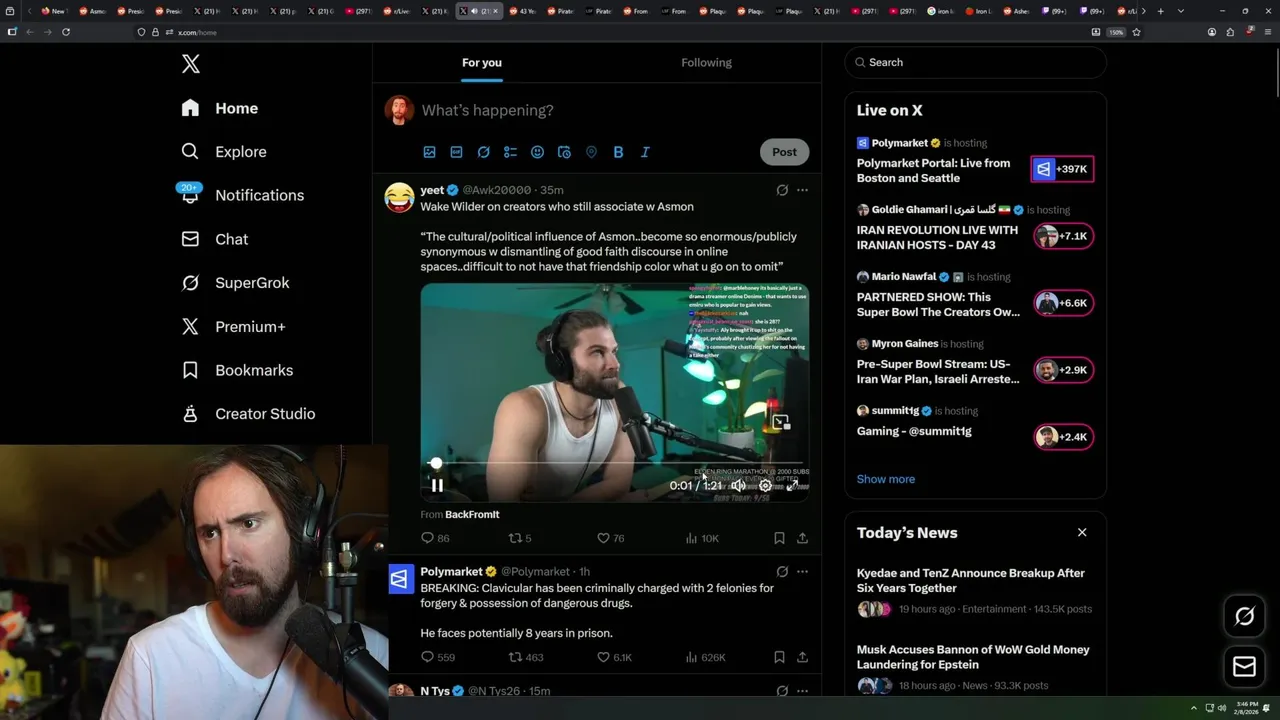Click Grok icon on Polymarket post
1280x720 pixels.
point(782,572)
